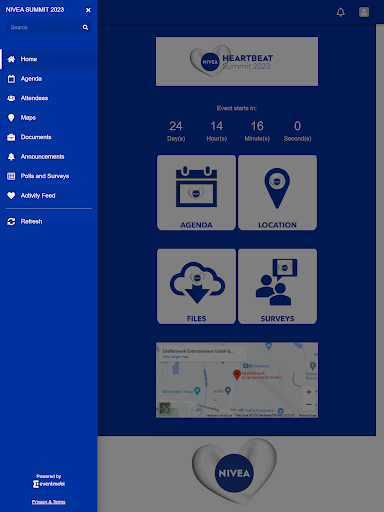Click the large NIVEA heart logo
This screenshot has height=512, width=384.
tap(234, 471)
